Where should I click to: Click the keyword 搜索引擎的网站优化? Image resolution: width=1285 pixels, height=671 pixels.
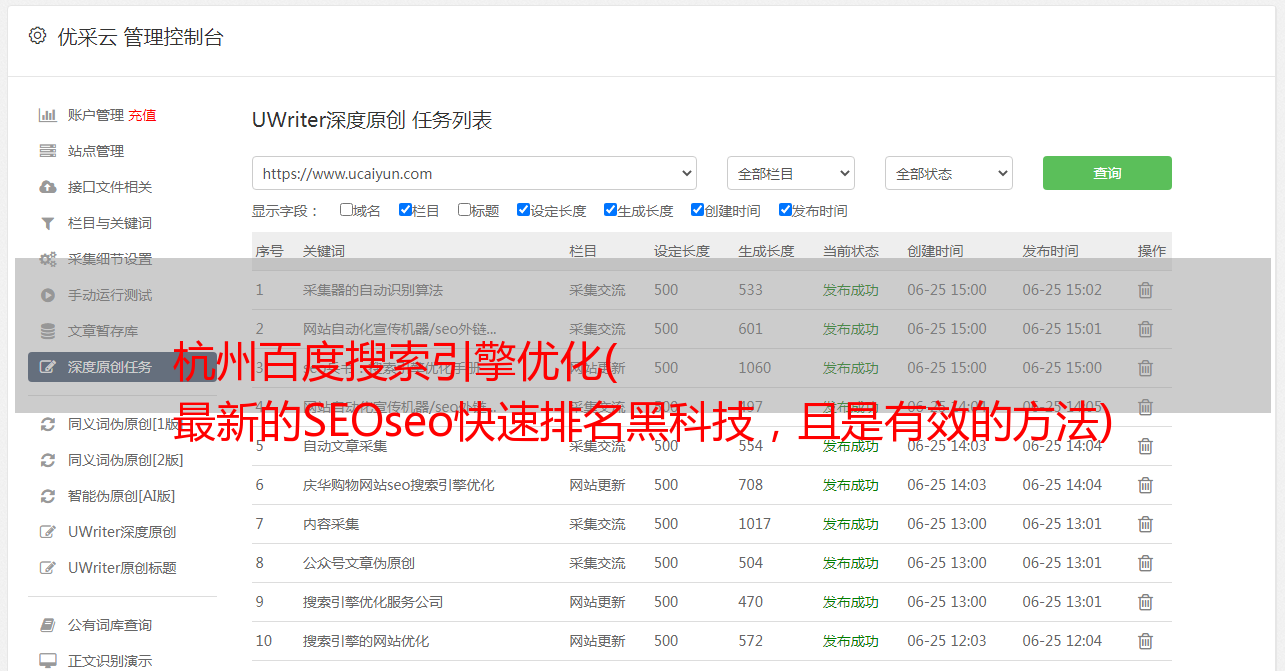366,641
